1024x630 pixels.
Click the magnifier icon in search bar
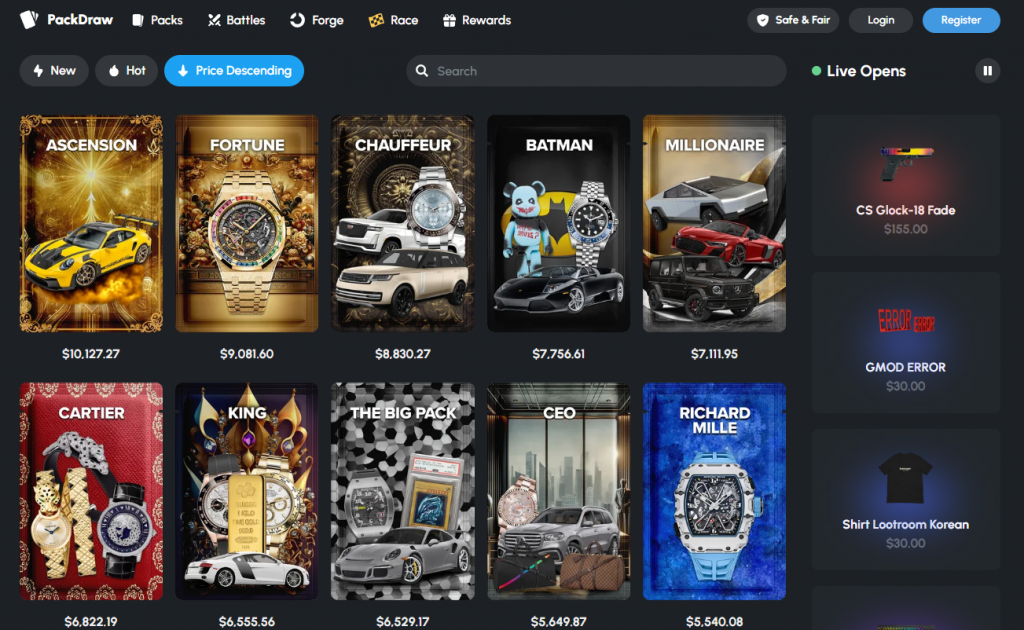(x=423, y=71)
